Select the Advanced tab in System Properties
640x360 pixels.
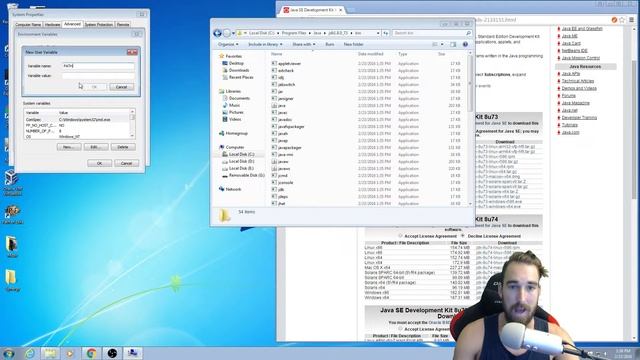[x=72, y=24]
